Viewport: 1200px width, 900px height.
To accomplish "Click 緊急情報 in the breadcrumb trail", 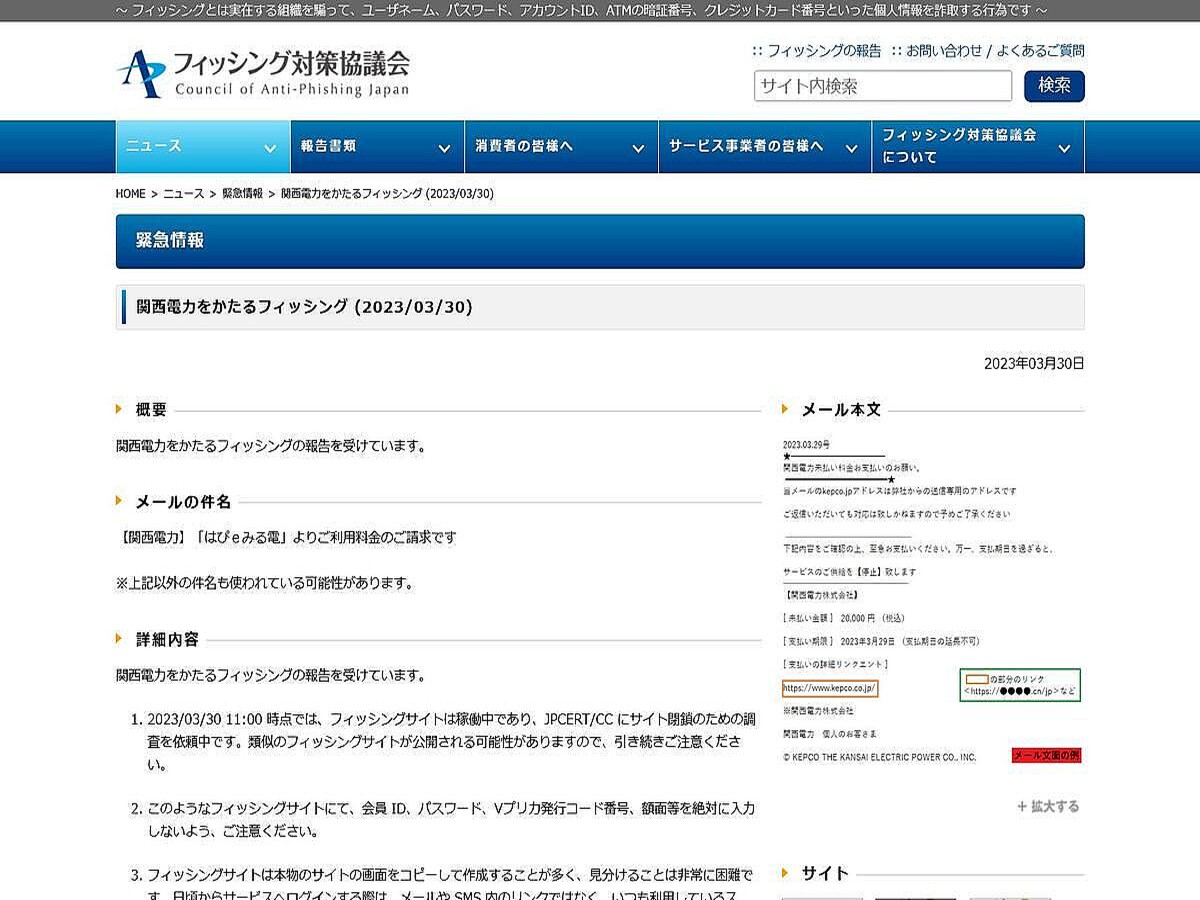I will pyautogui.click(x=242, y=194).
